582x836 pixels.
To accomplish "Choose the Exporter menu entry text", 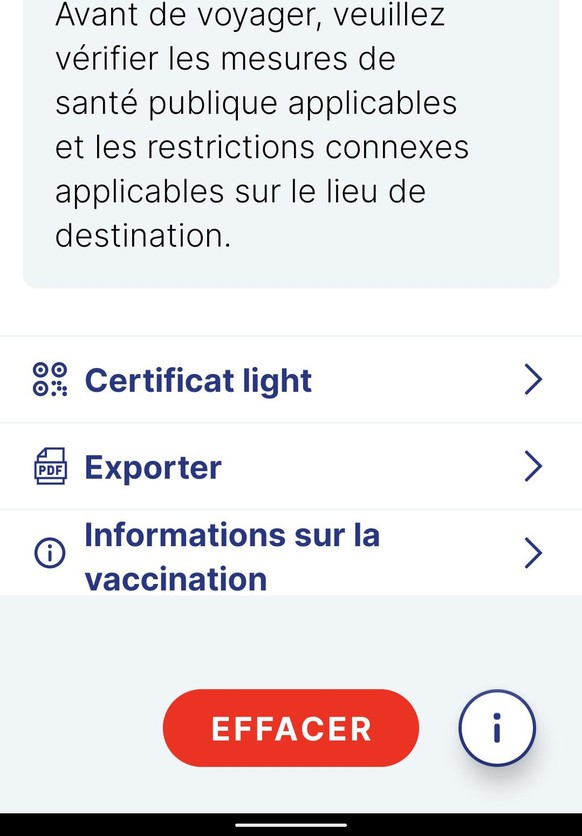I will coord(153,468).
